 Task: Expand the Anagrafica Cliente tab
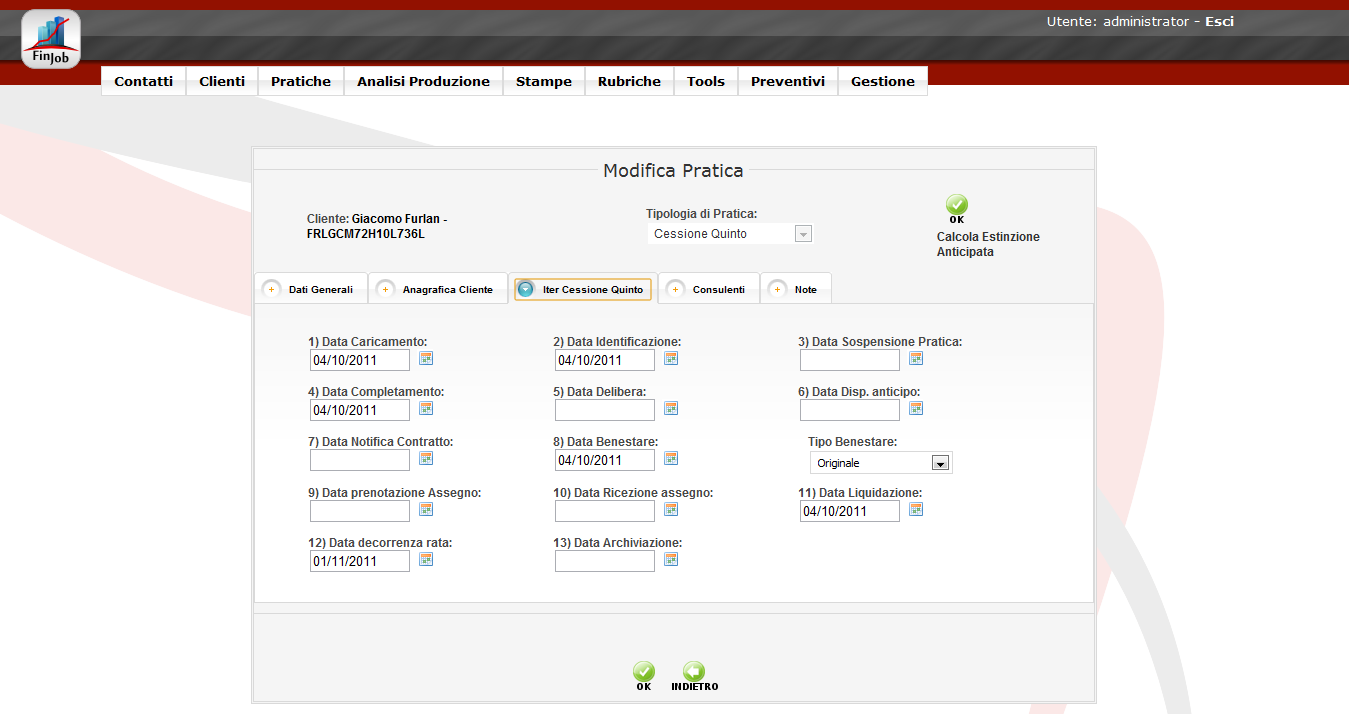coord(438,289)
